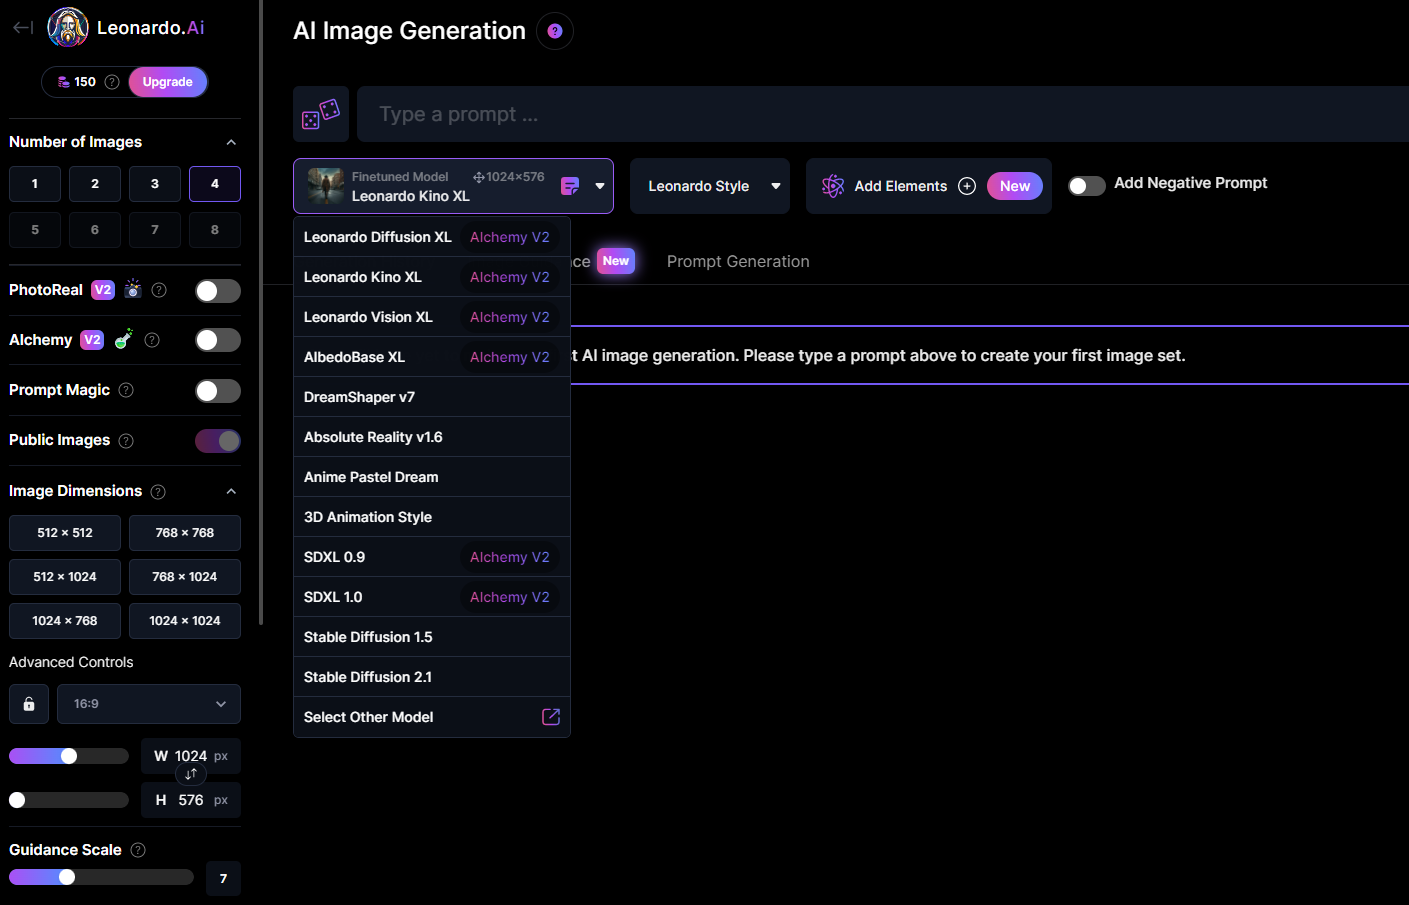Screen dimensions: 1409x905
Task: Click the plus circle beside Add Elements
Action: pos(967,186)
